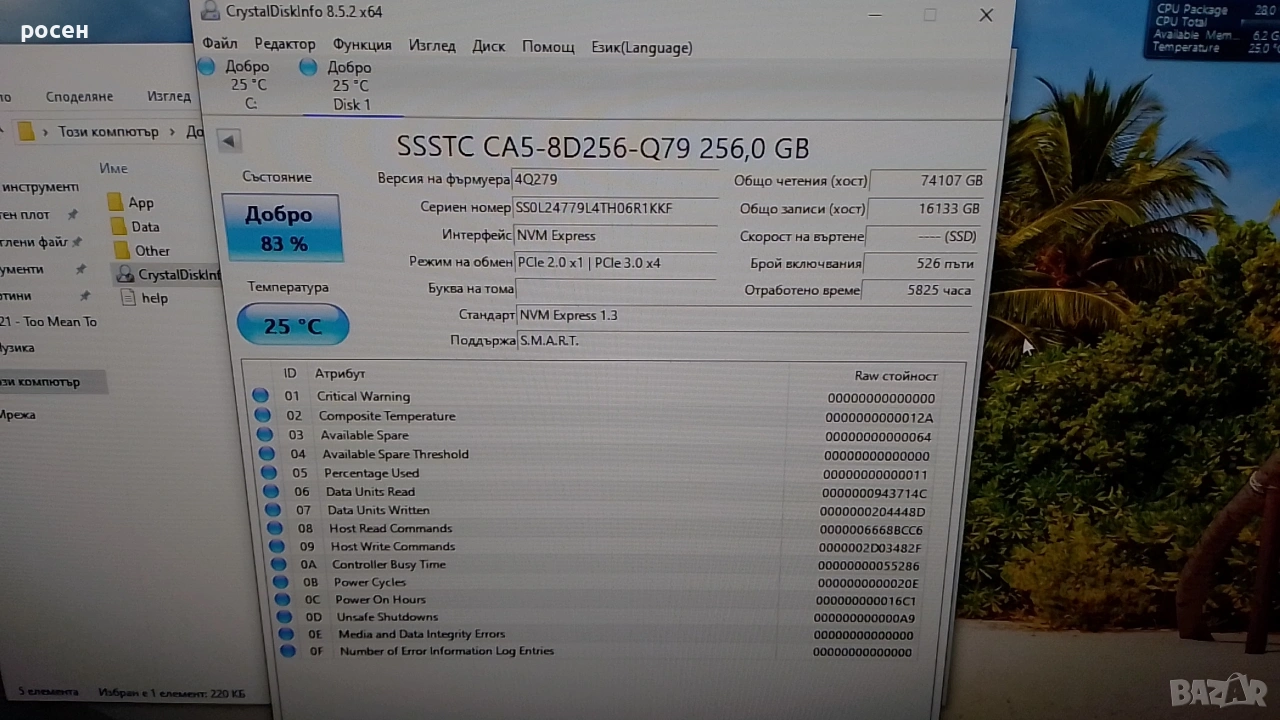Screen dimensions: 1280x720
Task: Open the Функция menu
Action: coord(362,45)
